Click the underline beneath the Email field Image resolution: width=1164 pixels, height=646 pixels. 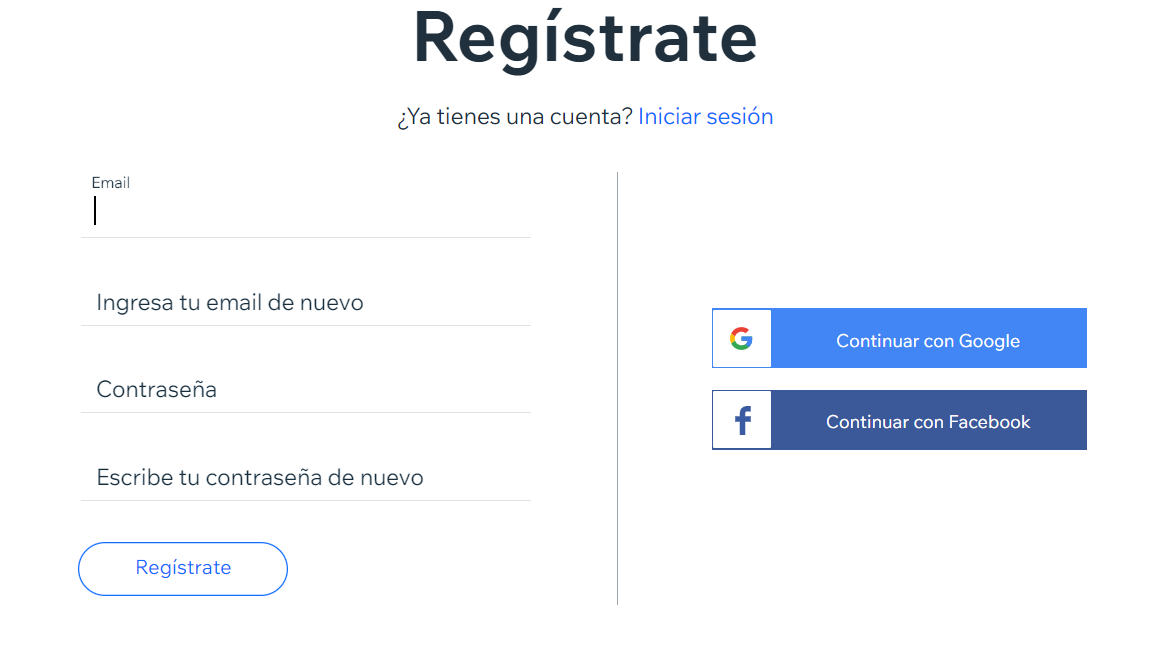[305, 237]
